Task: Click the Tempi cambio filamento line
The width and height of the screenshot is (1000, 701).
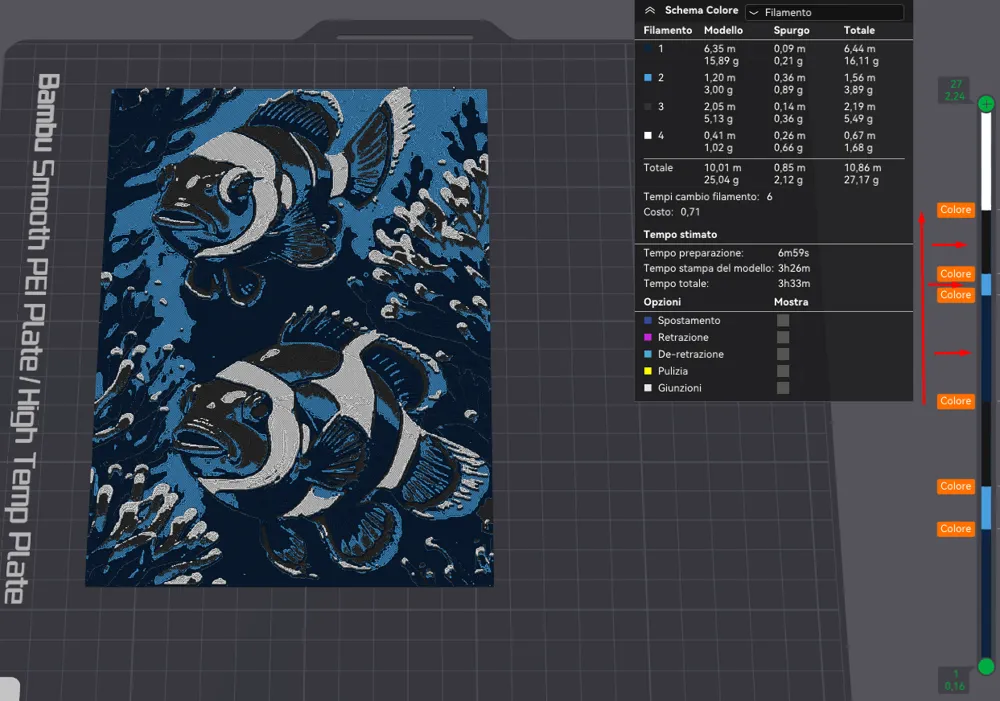Action: pos(708,196)
